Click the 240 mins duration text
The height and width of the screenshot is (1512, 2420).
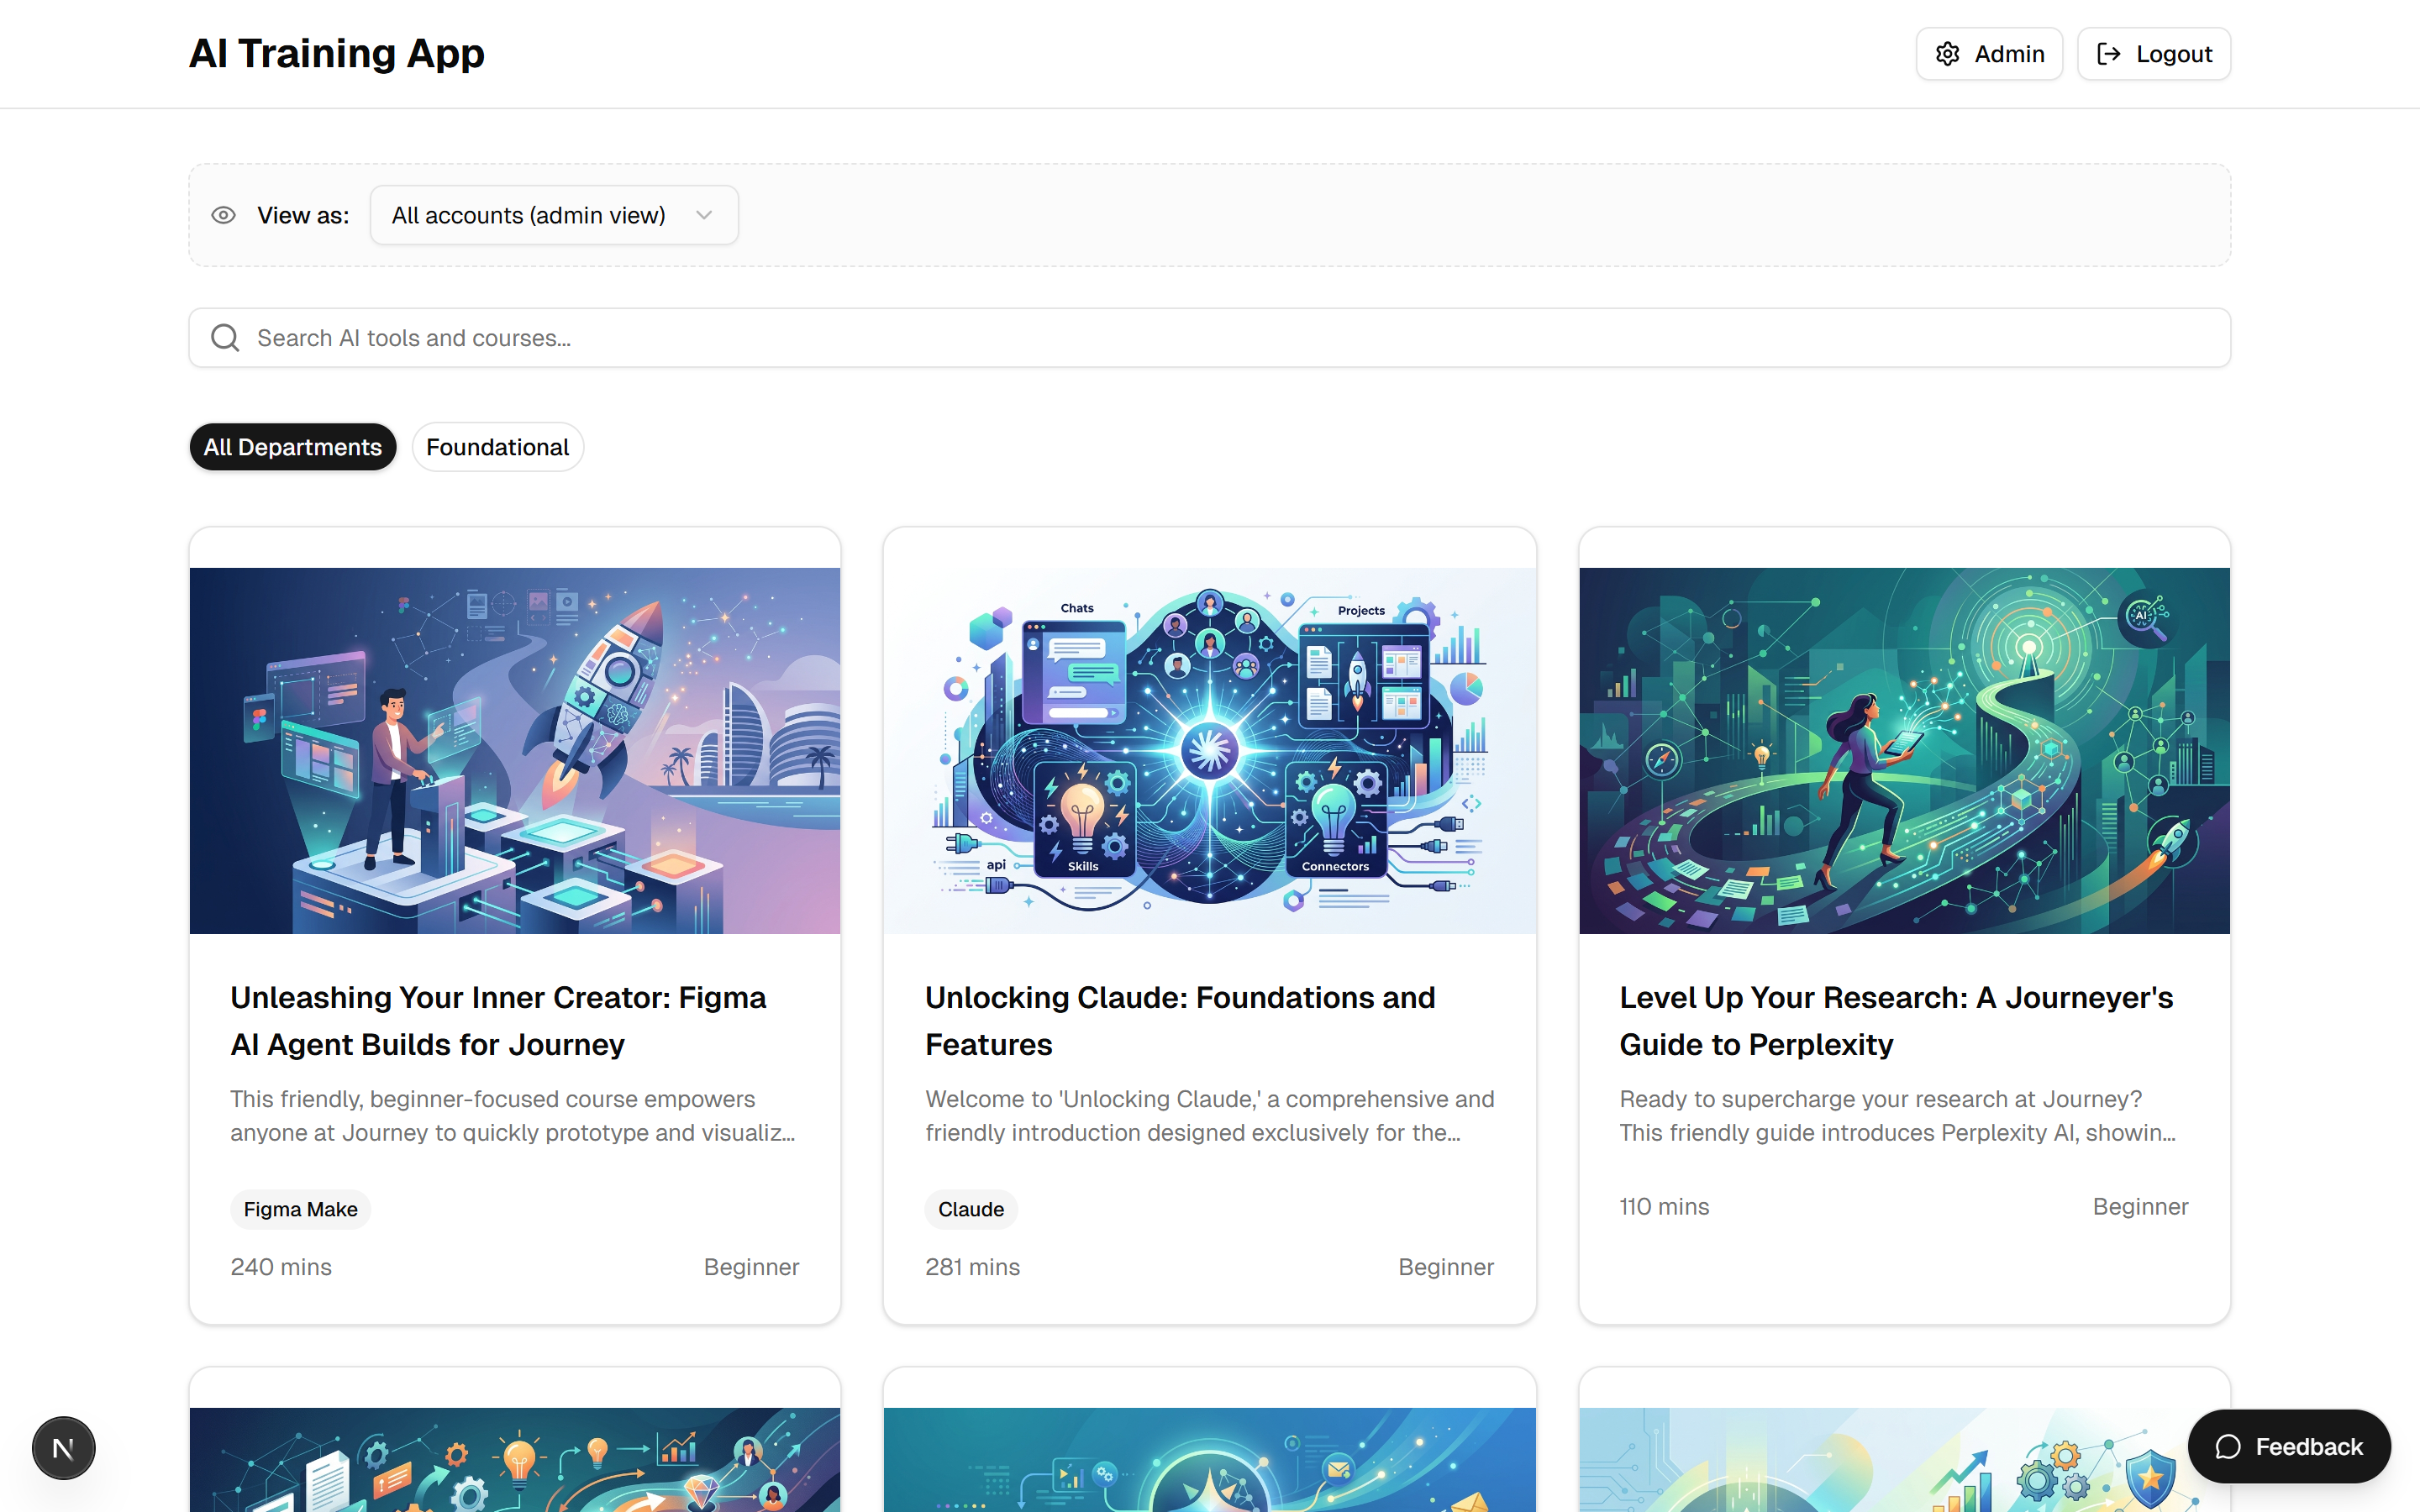pyautogui.click(x=281, y=1267)
